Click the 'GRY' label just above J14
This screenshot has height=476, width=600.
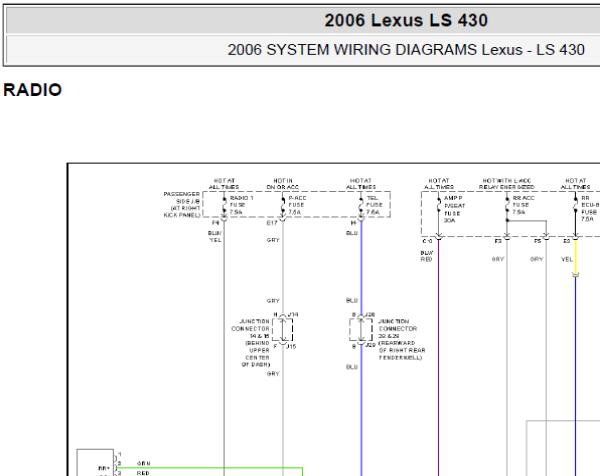(273, 301)
